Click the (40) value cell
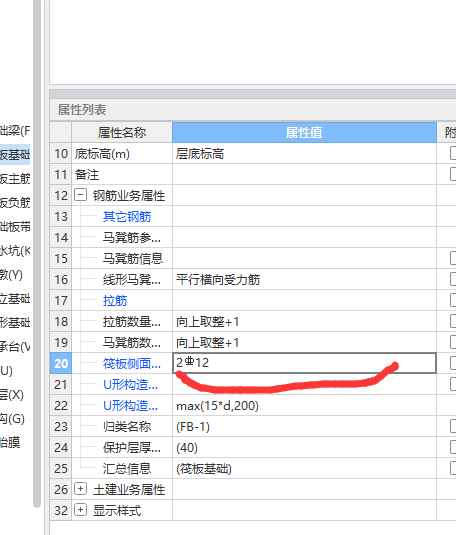 click(304, 448)
